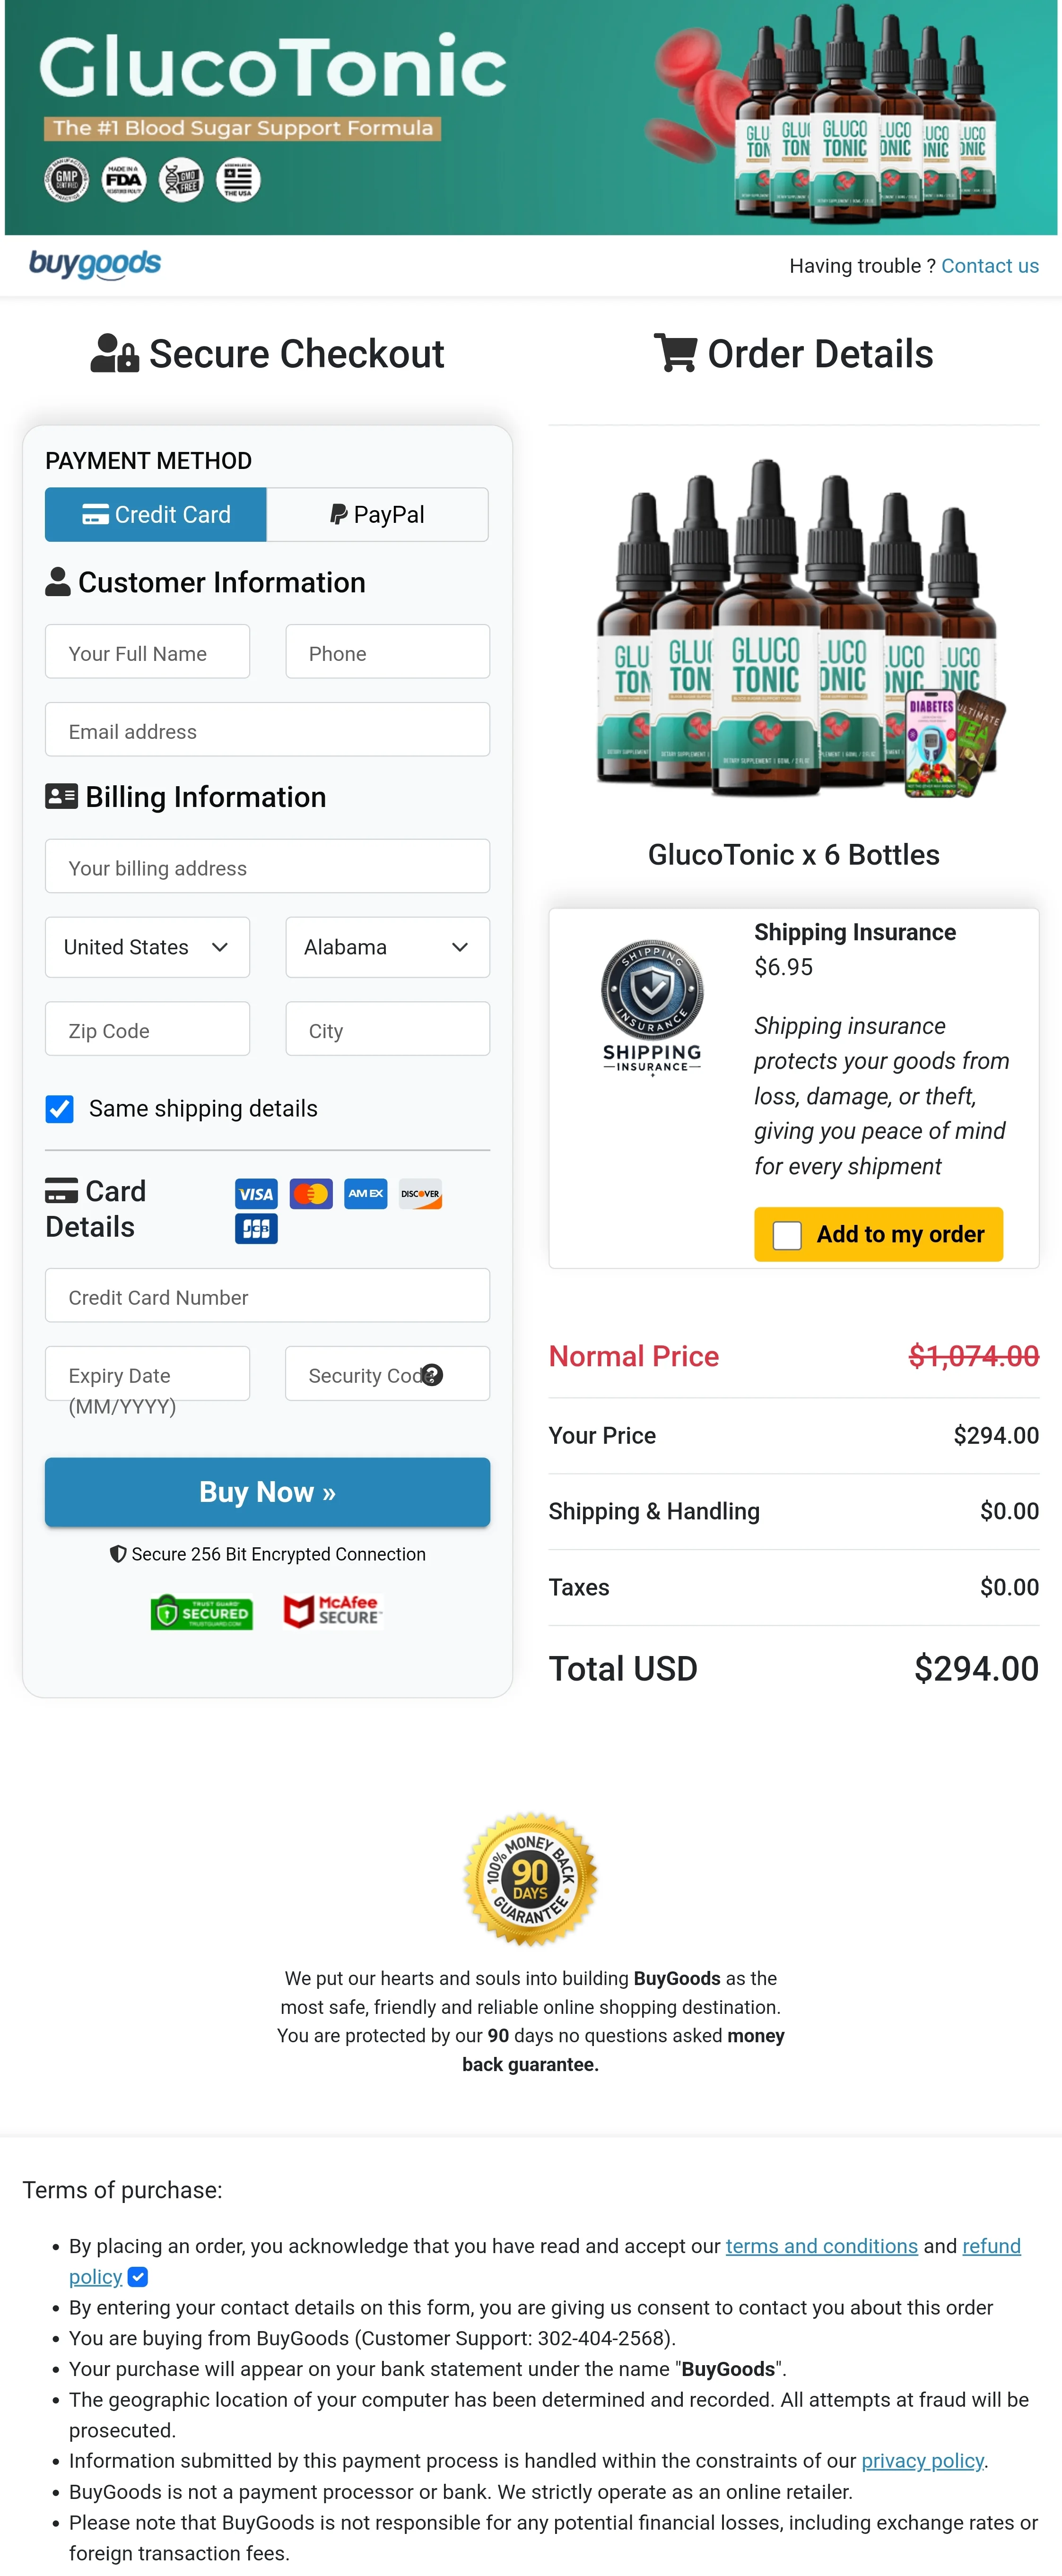Enable Add to my order for shipping insurance
Viewport: 1062px width, 2576px height.
tap(786, 1234)
